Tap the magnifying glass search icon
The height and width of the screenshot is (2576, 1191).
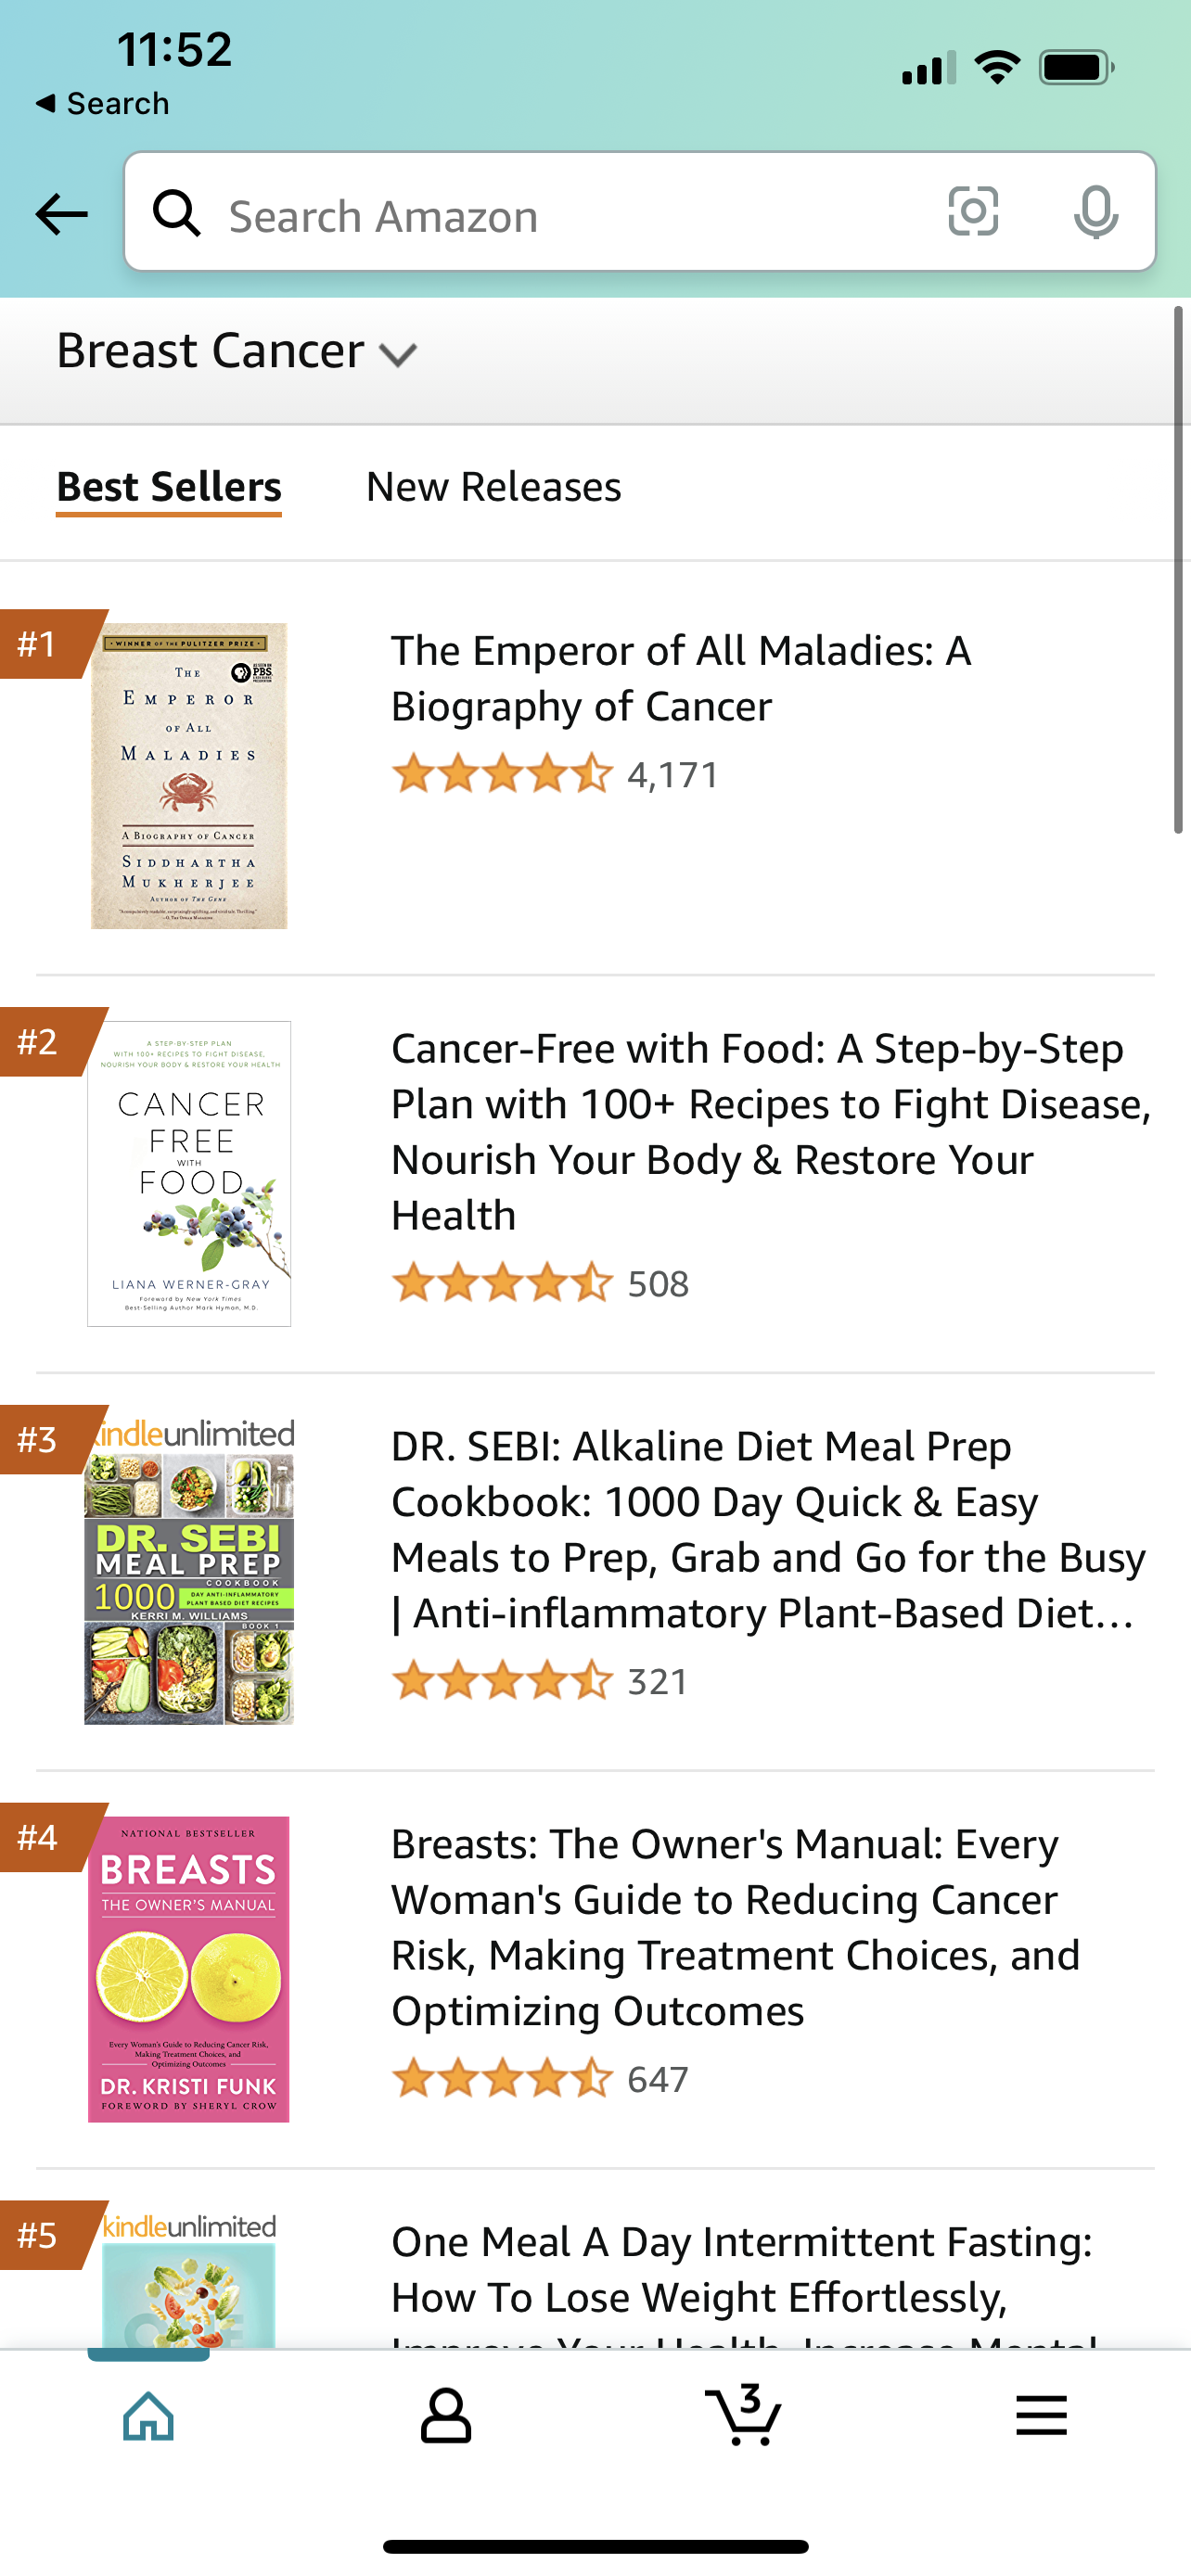point(177,213)
